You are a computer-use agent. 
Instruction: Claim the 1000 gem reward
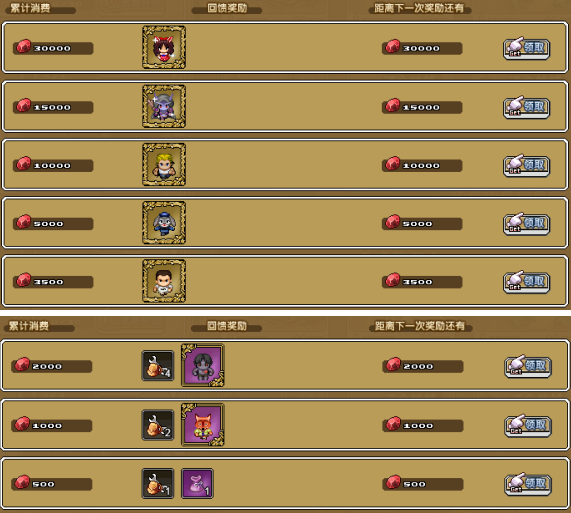[x=528, y=426]
